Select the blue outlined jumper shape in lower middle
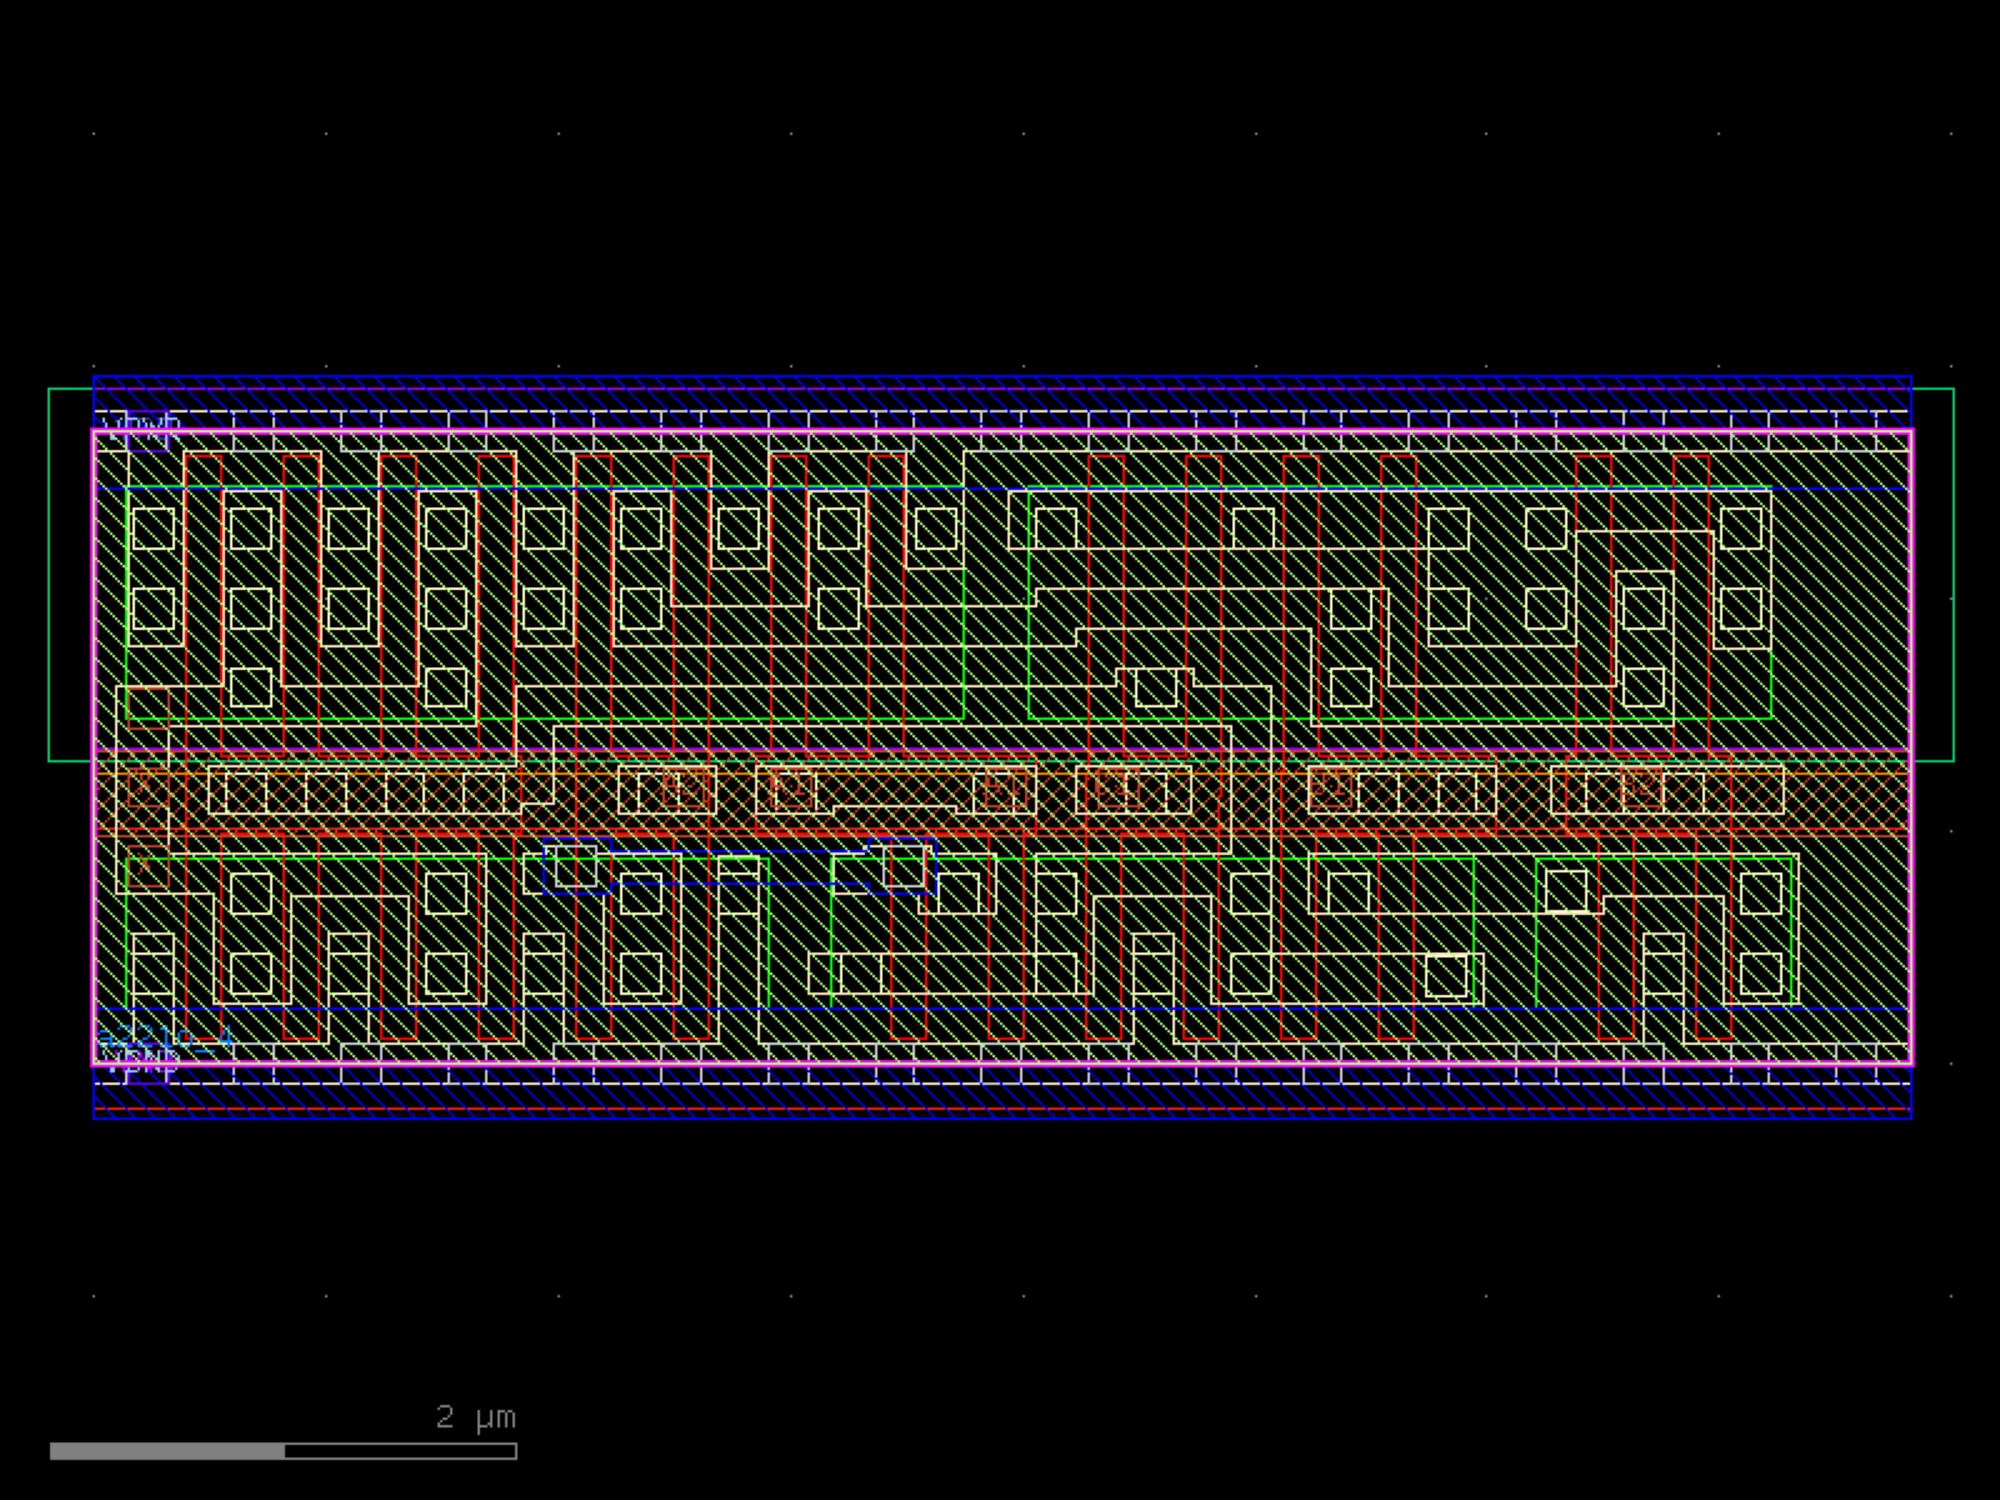The width and height of the screenshot is (2000, 1500). [740, 868]
